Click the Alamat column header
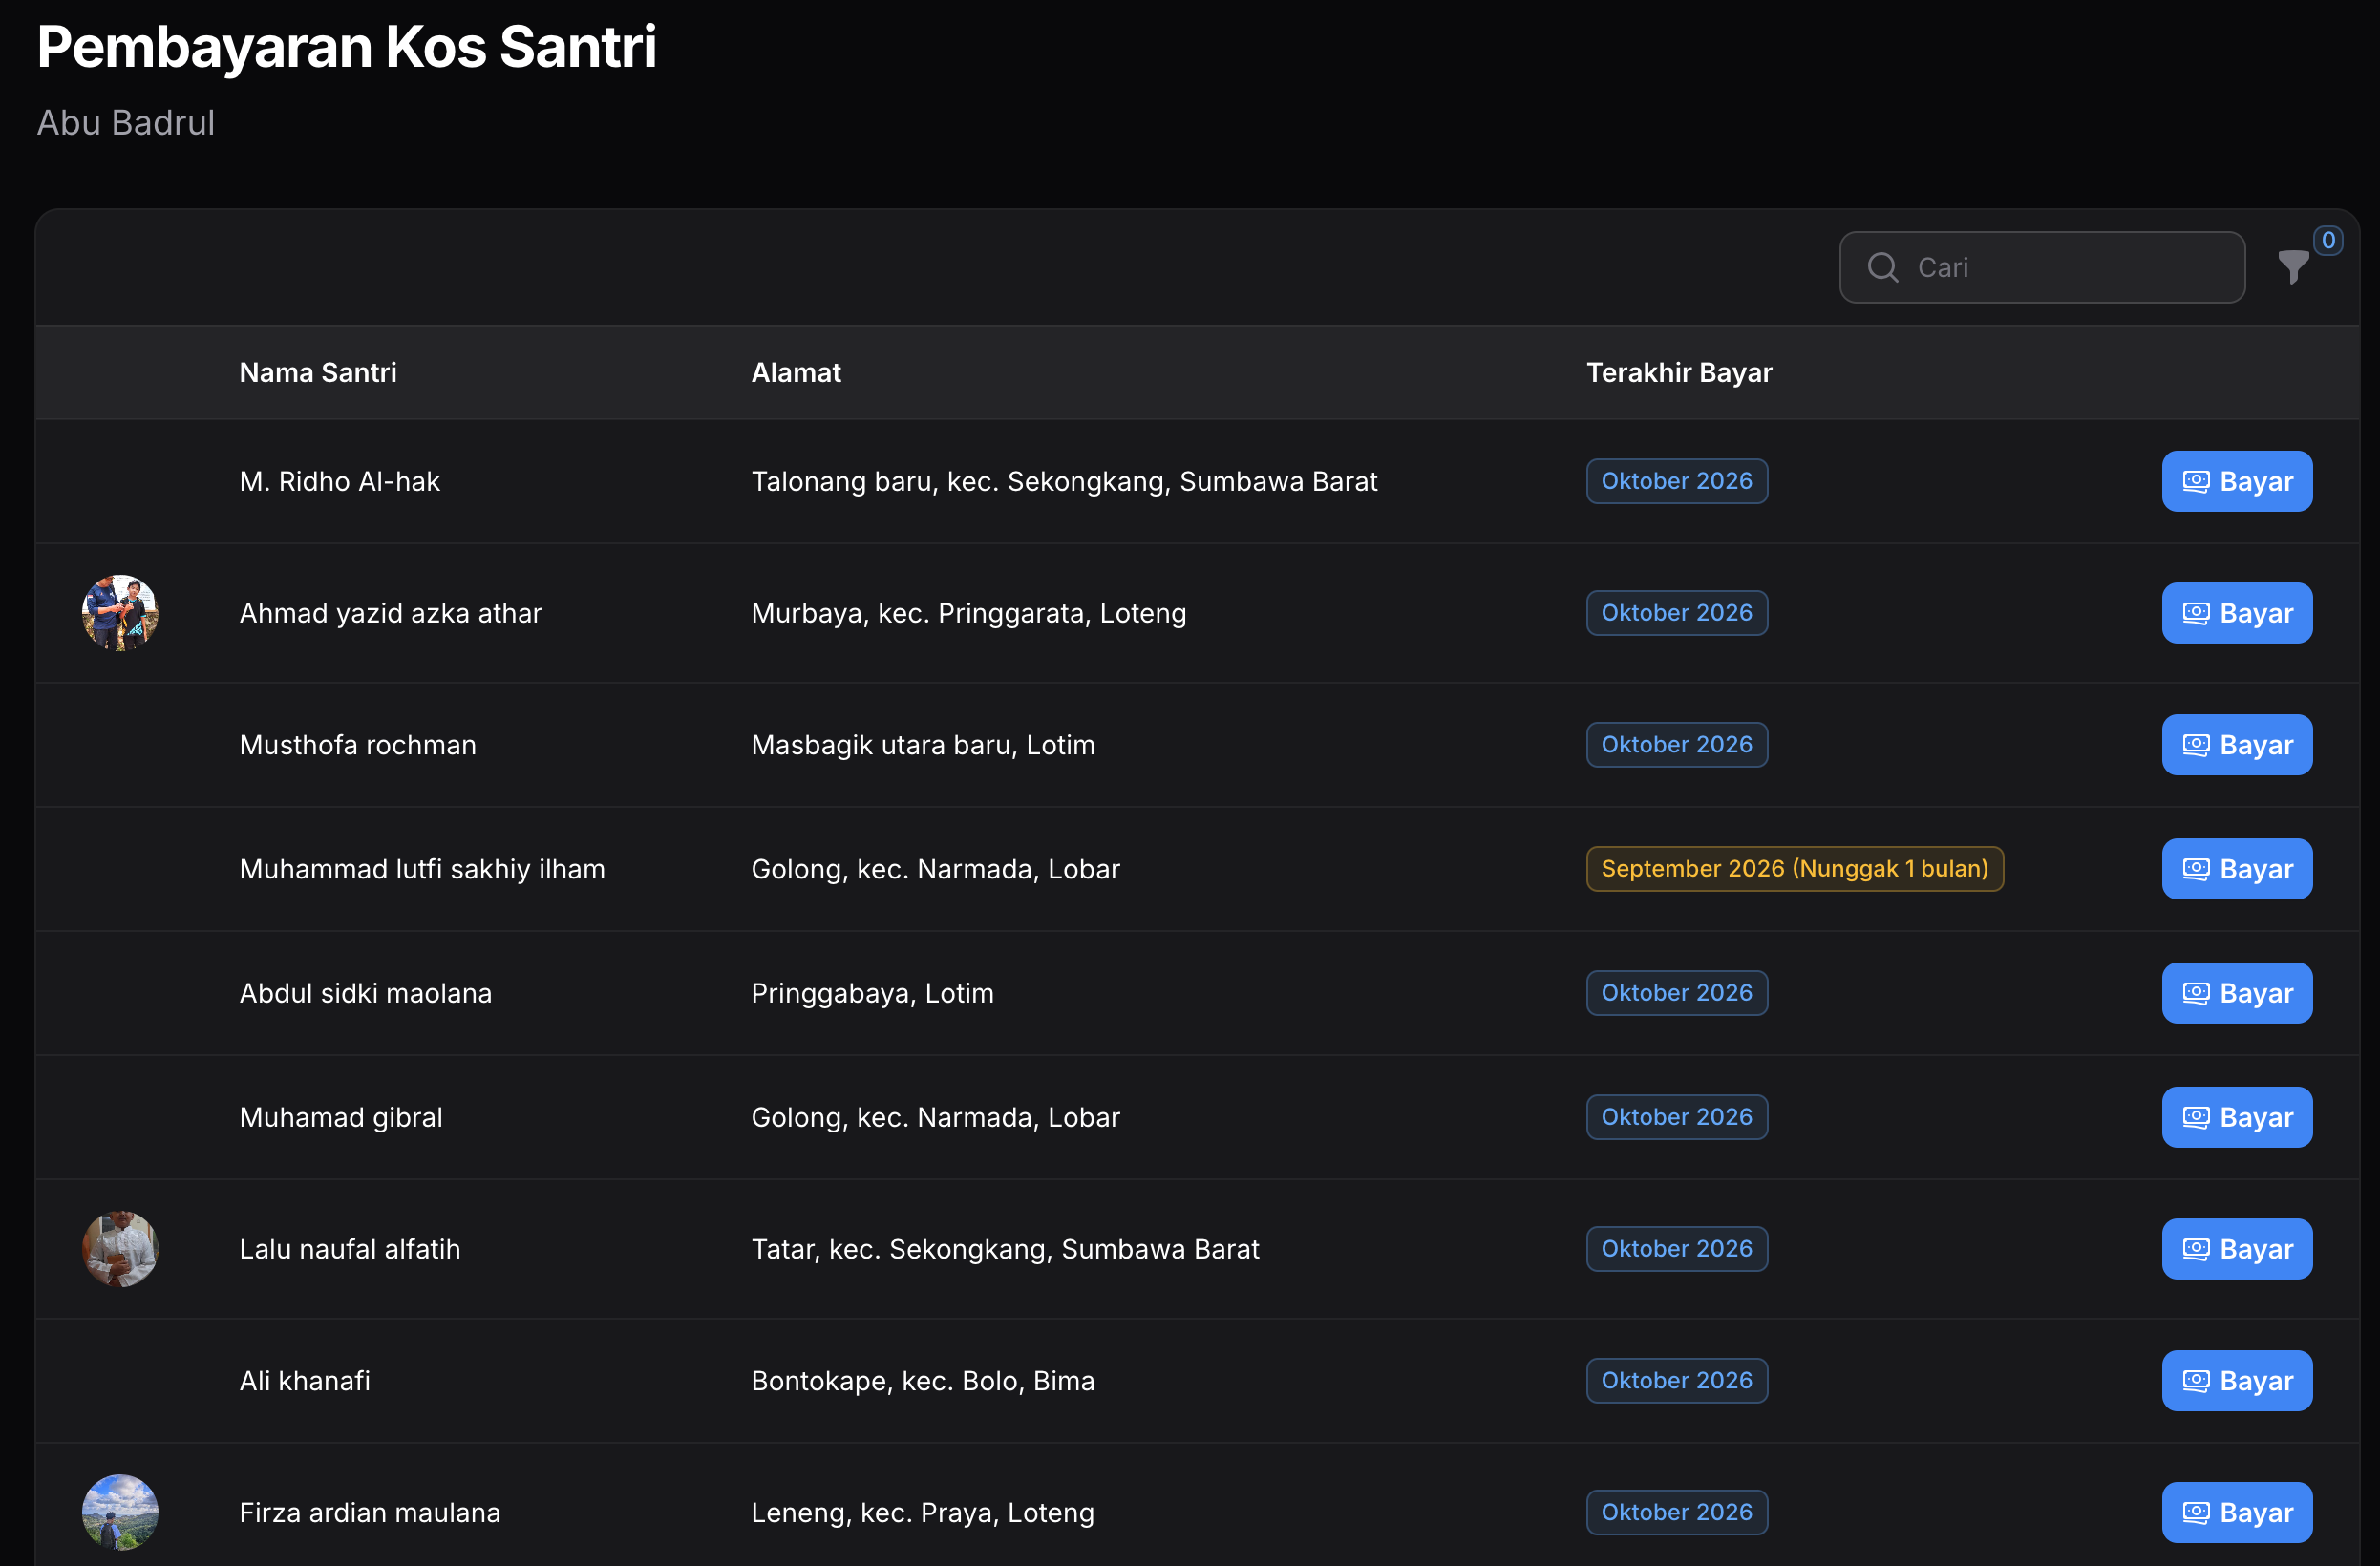Image resolution: width=2380 pixels, height=1566 pixels. (x=796, y=372)
